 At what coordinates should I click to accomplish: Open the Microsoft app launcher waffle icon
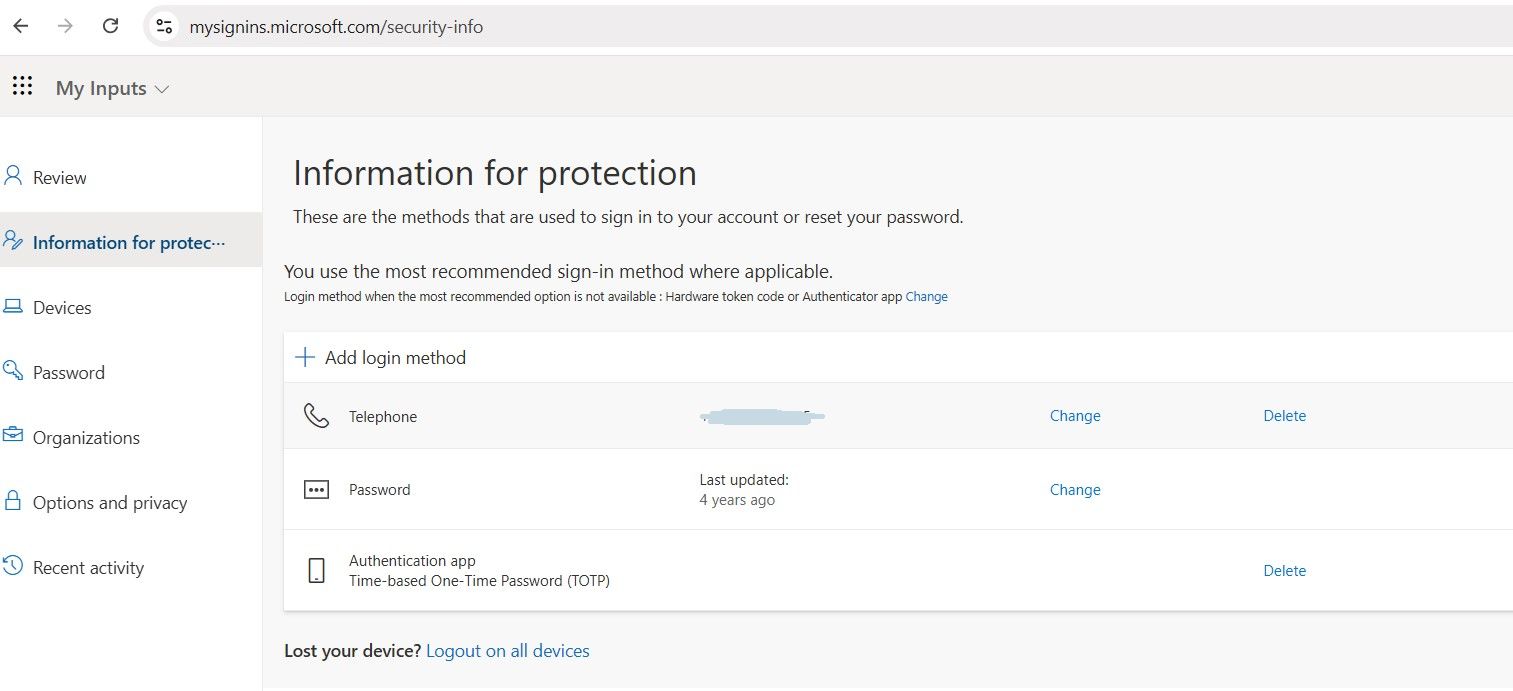click(x=22, y=86)
